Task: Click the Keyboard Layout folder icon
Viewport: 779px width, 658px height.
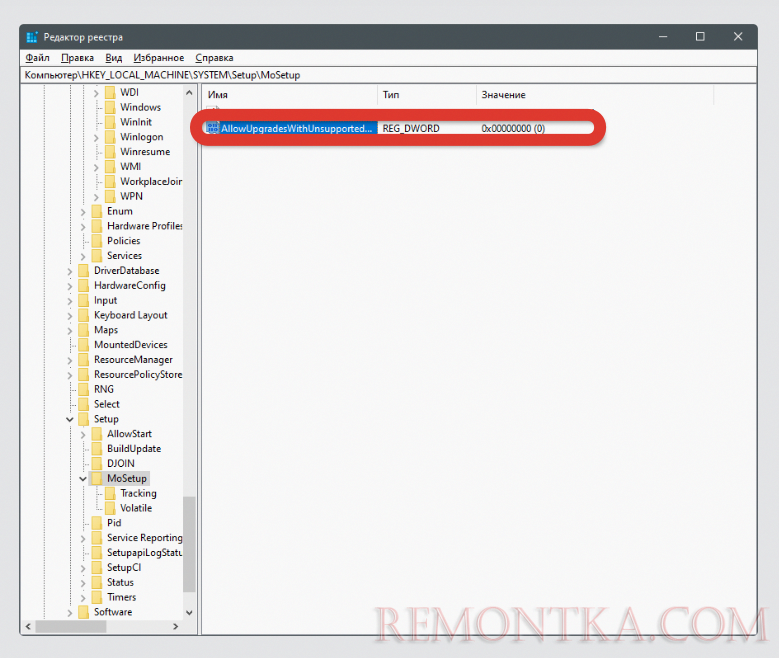Action: pyautogui.click(x=84, y=315)
